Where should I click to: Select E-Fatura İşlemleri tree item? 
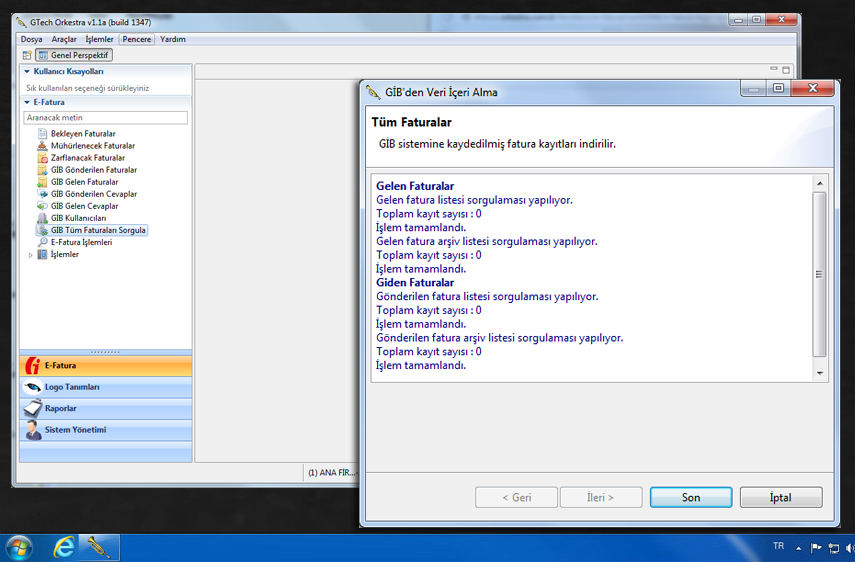tap(81, 242)
